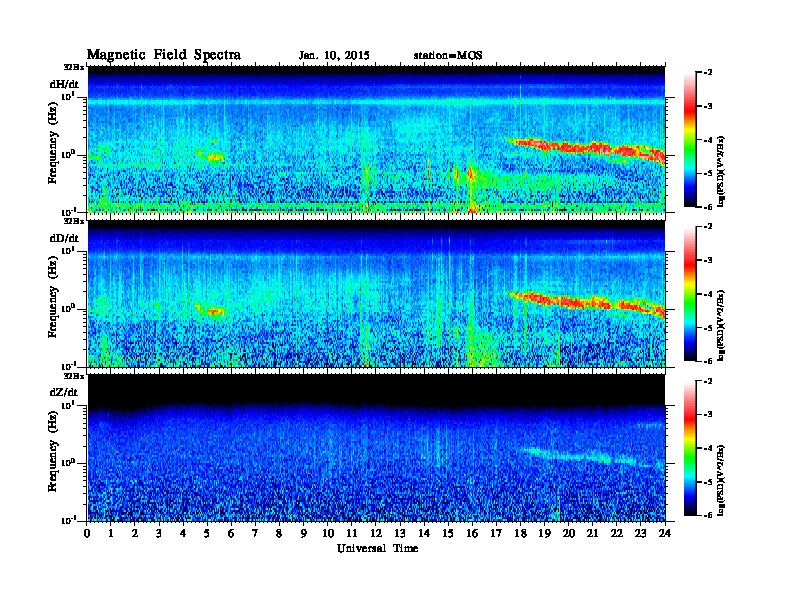Click the "dZ/dt" panel label
The image size is (792, 612).
64,392
